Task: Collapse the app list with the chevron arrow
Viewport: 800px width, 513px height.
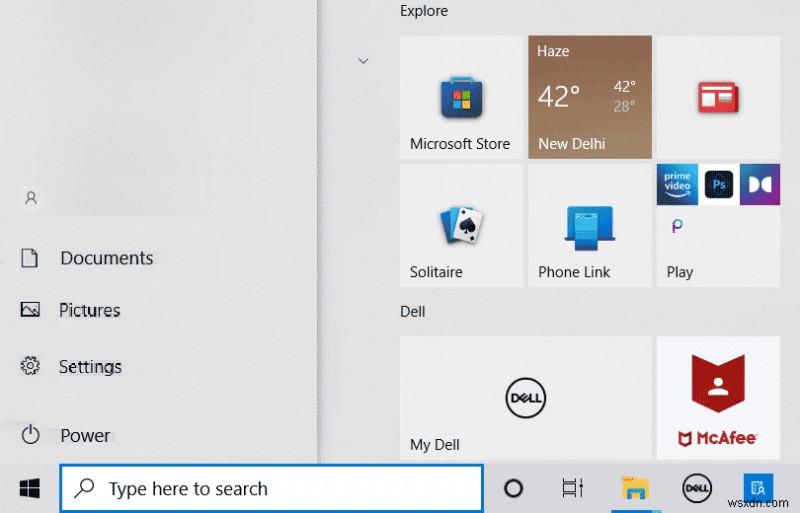Action: click(x=363, y=61)
